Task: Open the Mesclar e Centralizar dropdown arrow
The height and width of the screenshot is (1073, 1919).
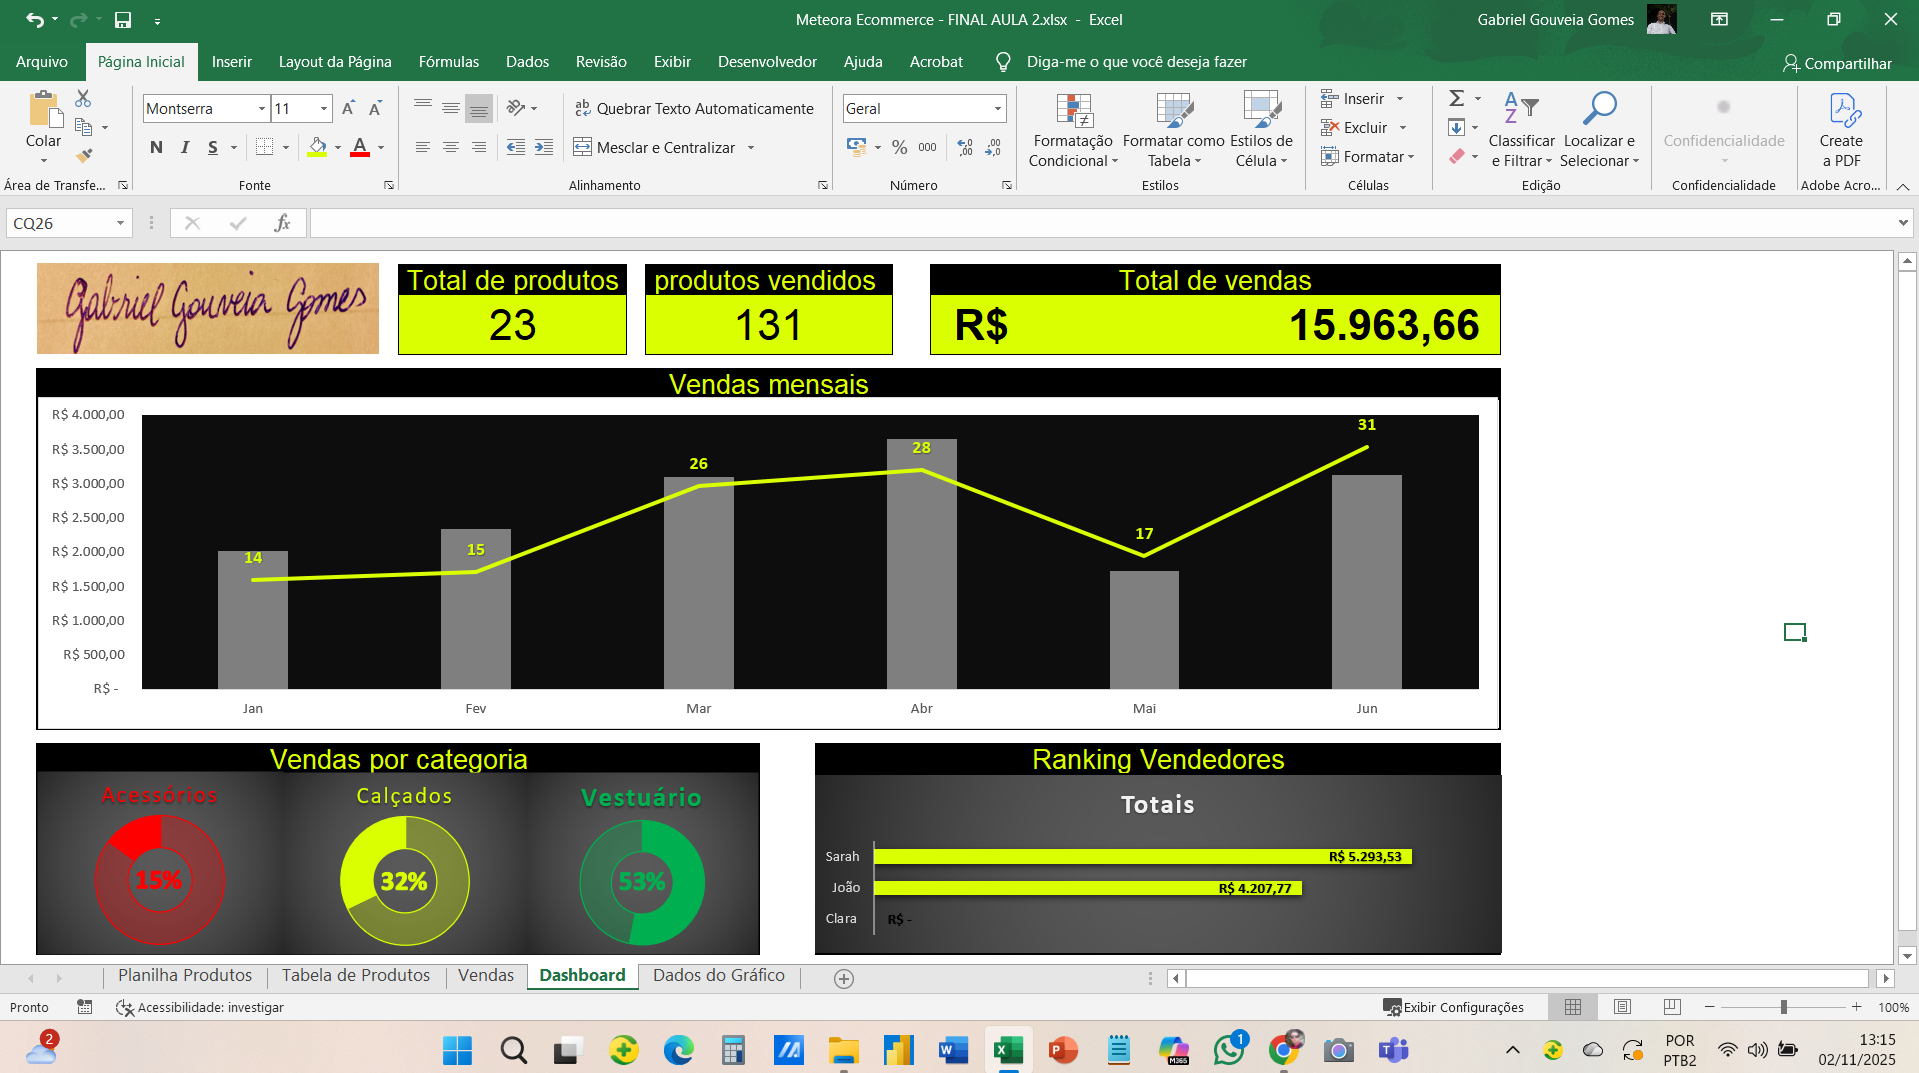Action: tap(751, 148)
